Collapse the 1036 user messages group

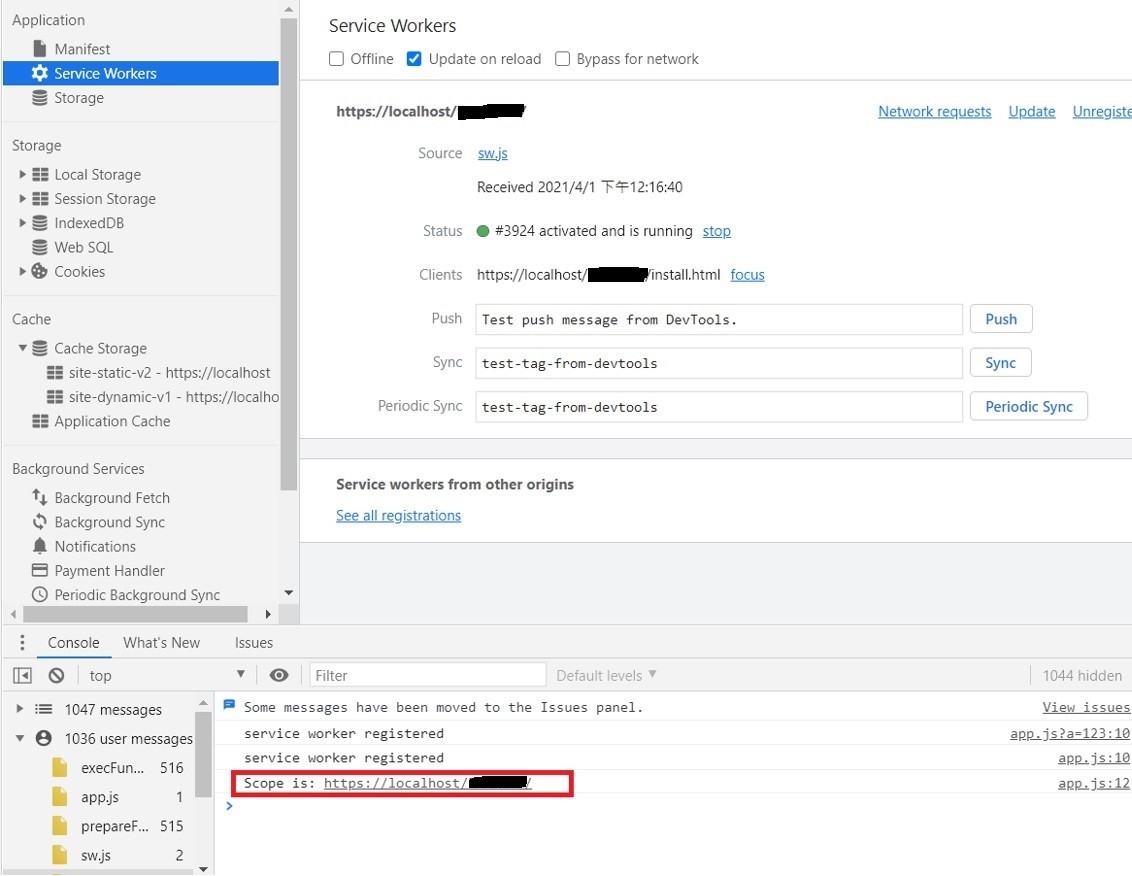[19, 738]
